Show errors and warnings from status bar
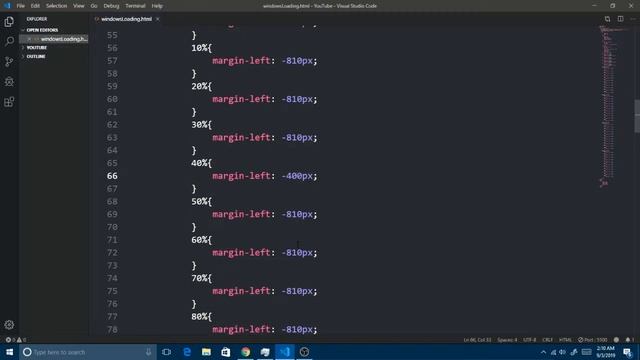This screenshot has height=360, width=640. 16,340
